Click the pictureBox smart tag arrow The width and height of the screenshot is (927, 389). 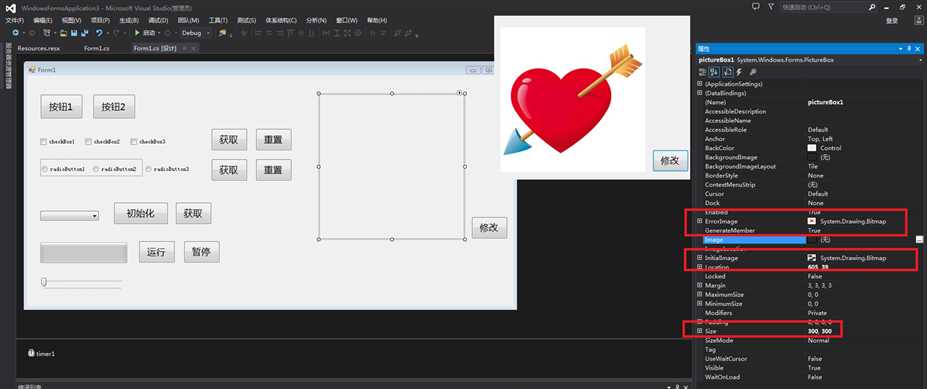pyautogui.click(x=460, y=93)
